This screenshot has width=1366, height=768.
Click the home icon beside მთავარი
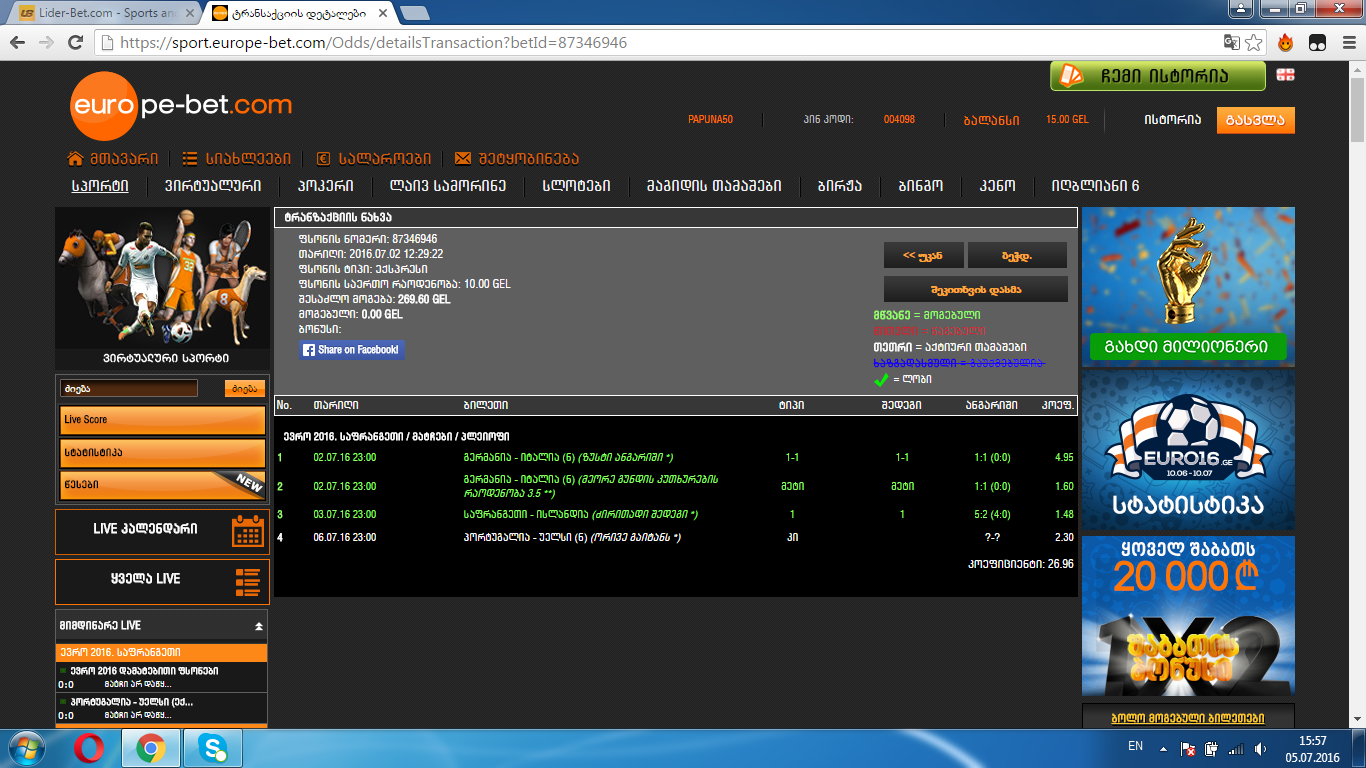[x=75, y=158]
